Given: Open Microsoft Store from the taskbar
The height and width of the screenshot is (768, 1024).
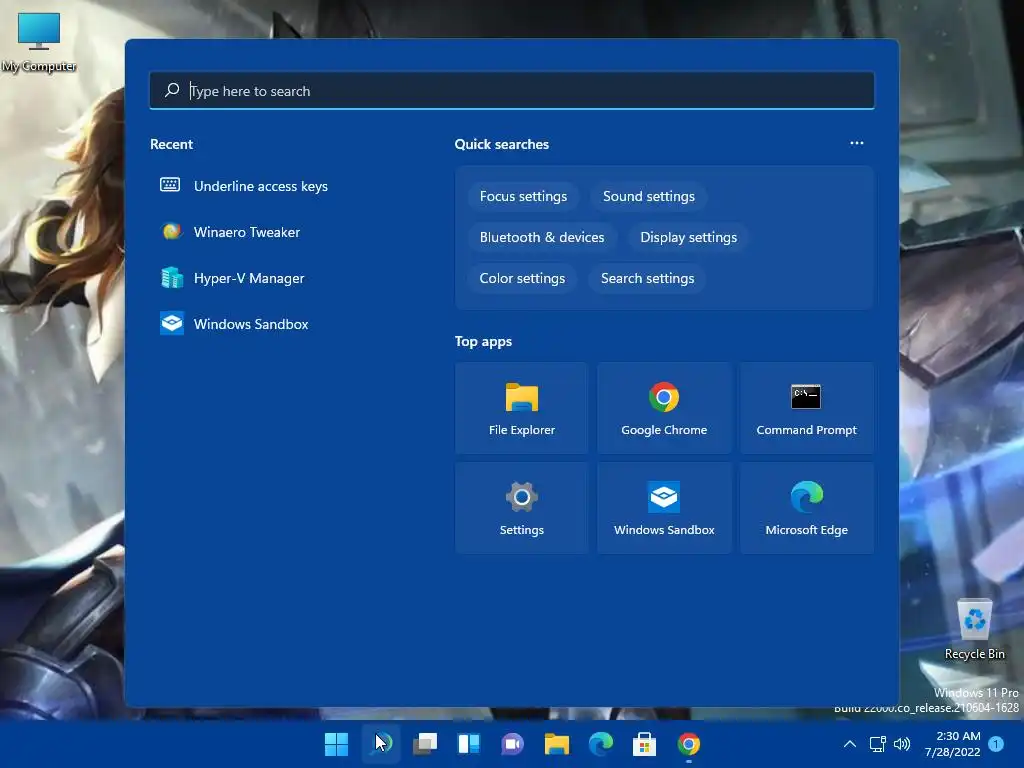Looking at the screenshot, I should (x=645, y=744).
